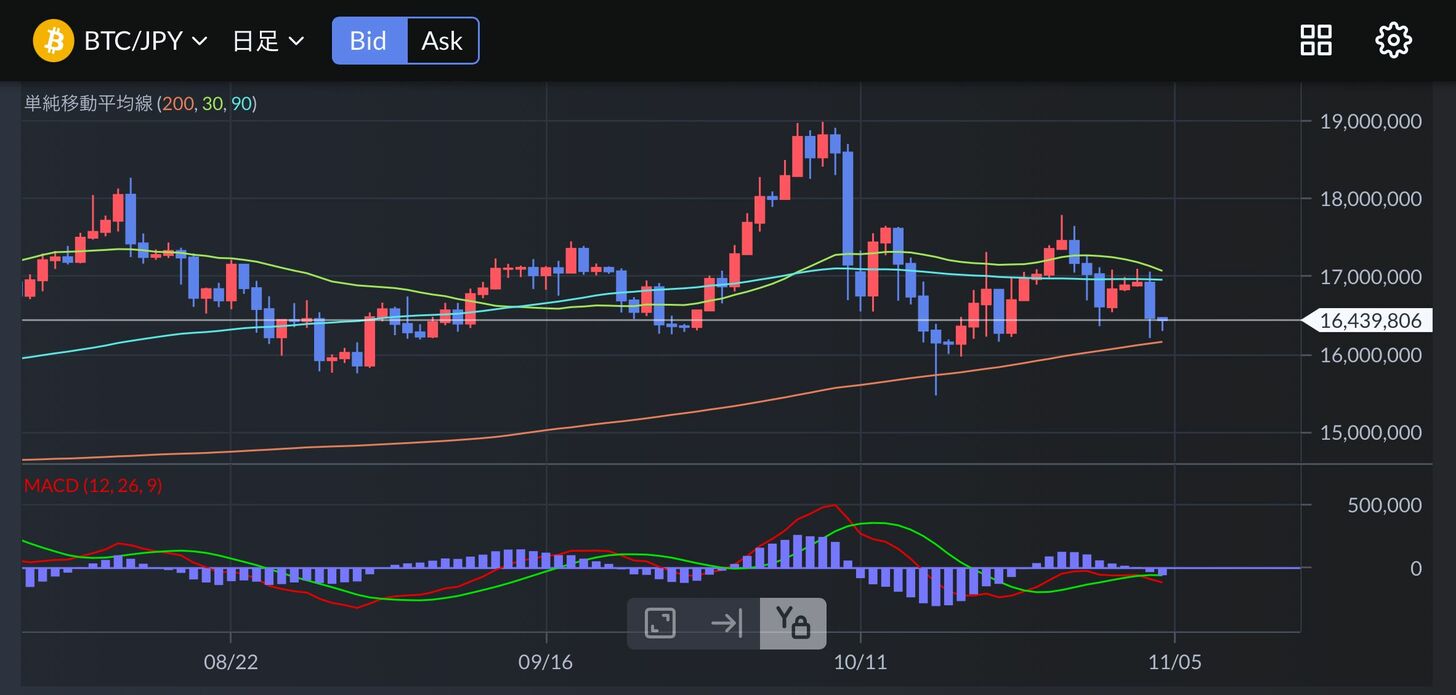Switch the price display to Ask

pos(442,41)
